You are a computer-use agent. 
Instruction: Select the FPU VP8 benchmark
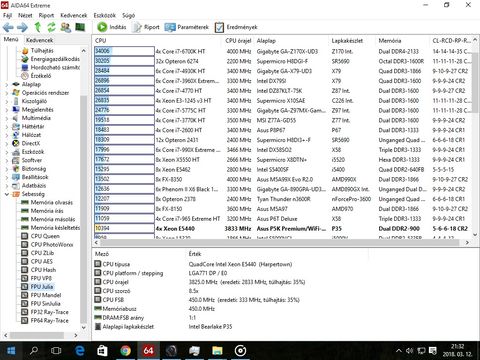pyautogui.click(x=41, y=278)
